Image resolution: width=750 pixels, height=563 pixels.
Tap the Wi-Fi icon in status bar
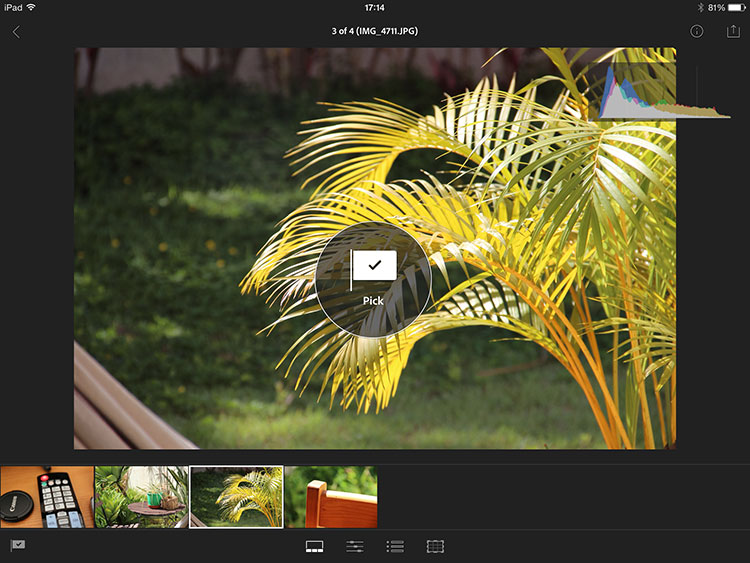31,7
